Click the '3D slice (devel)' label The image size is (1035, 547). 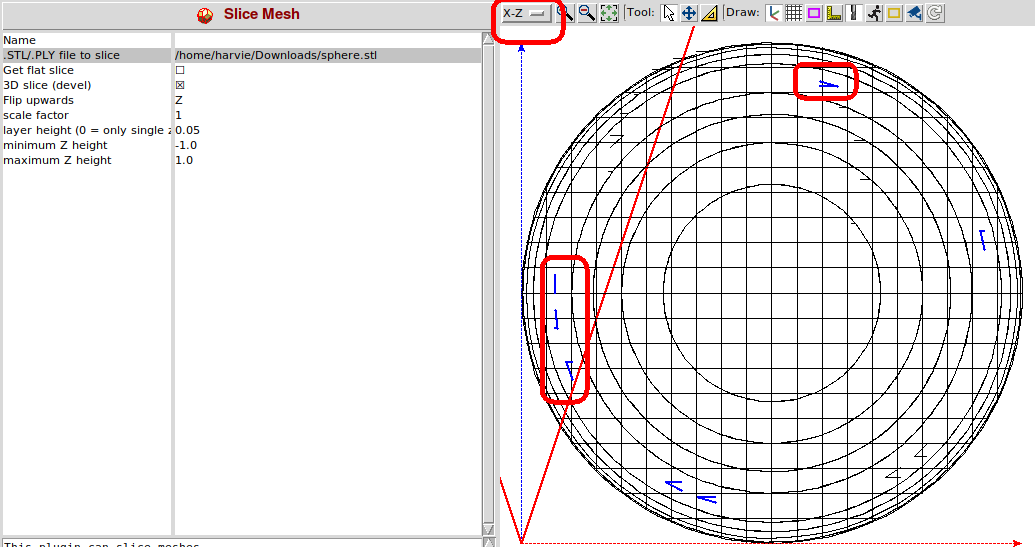[47, 85]
